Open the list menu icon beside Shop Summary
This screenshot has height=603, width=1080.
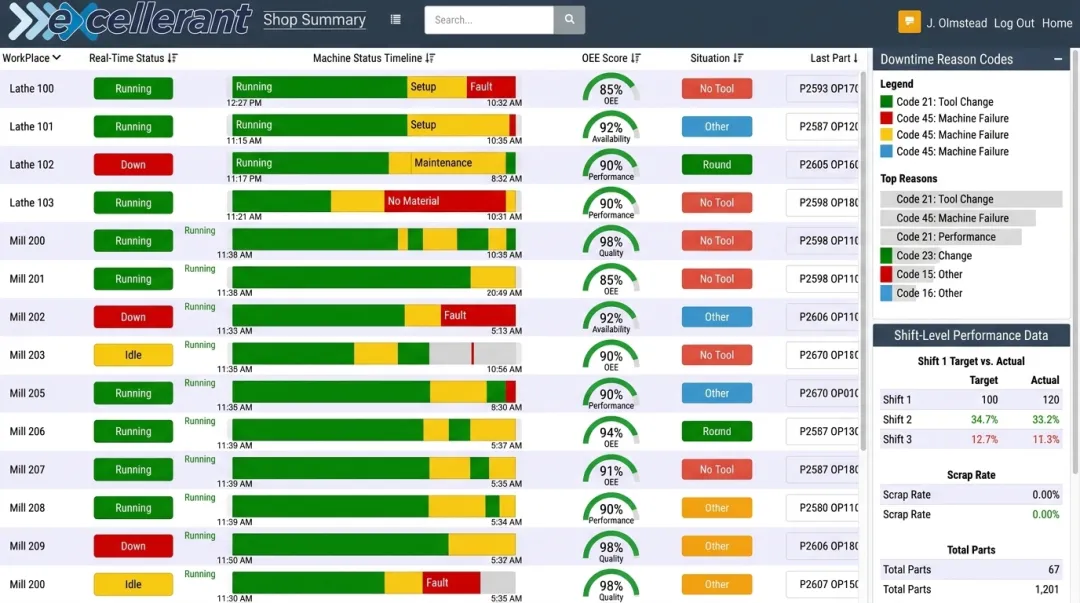[x=395, y=19]
